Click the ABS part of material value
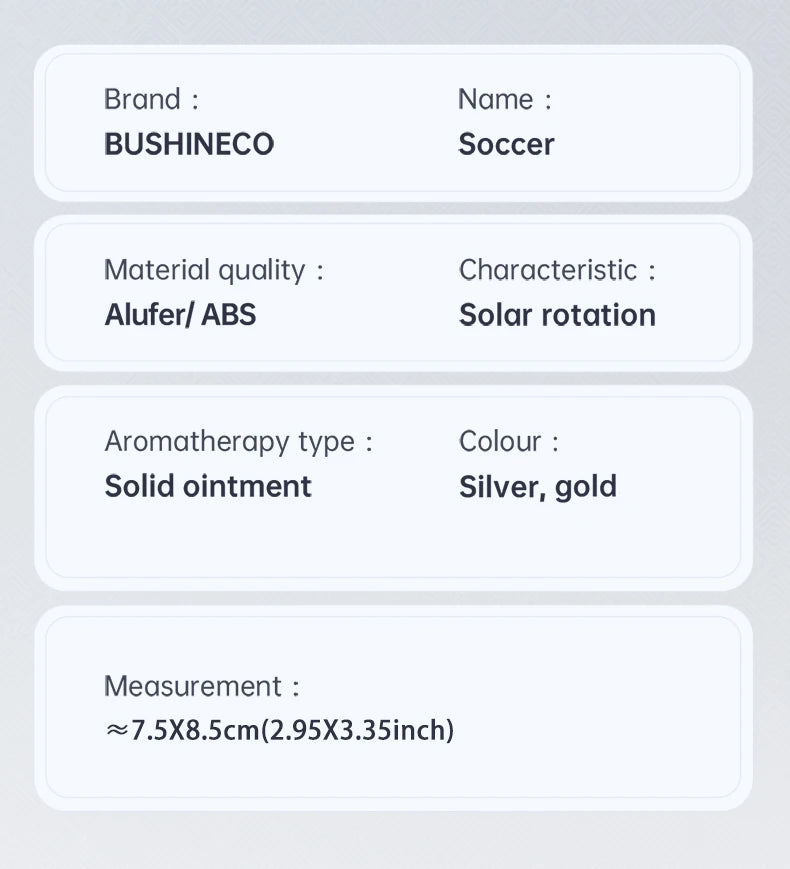Screen dimensions: 790x869 point(228,315)
